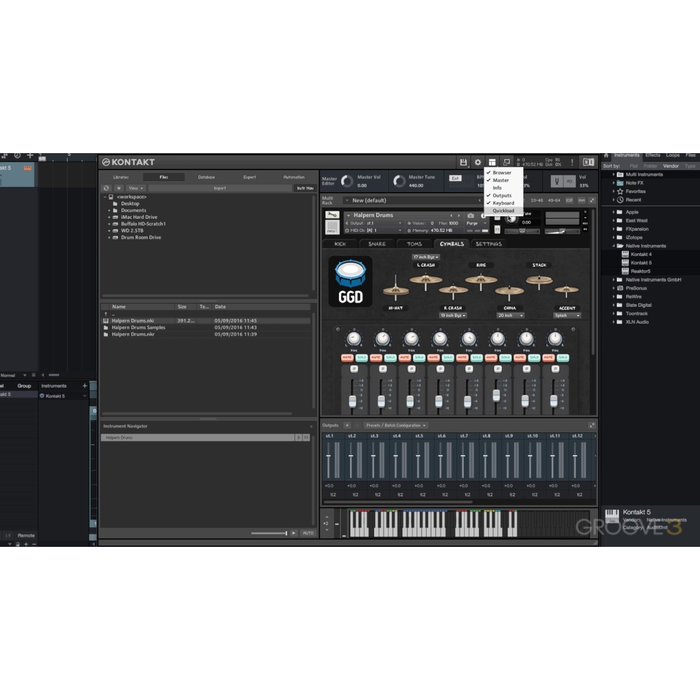Click the Import button in file browser

pyautogui.click(x=219, y=188)
